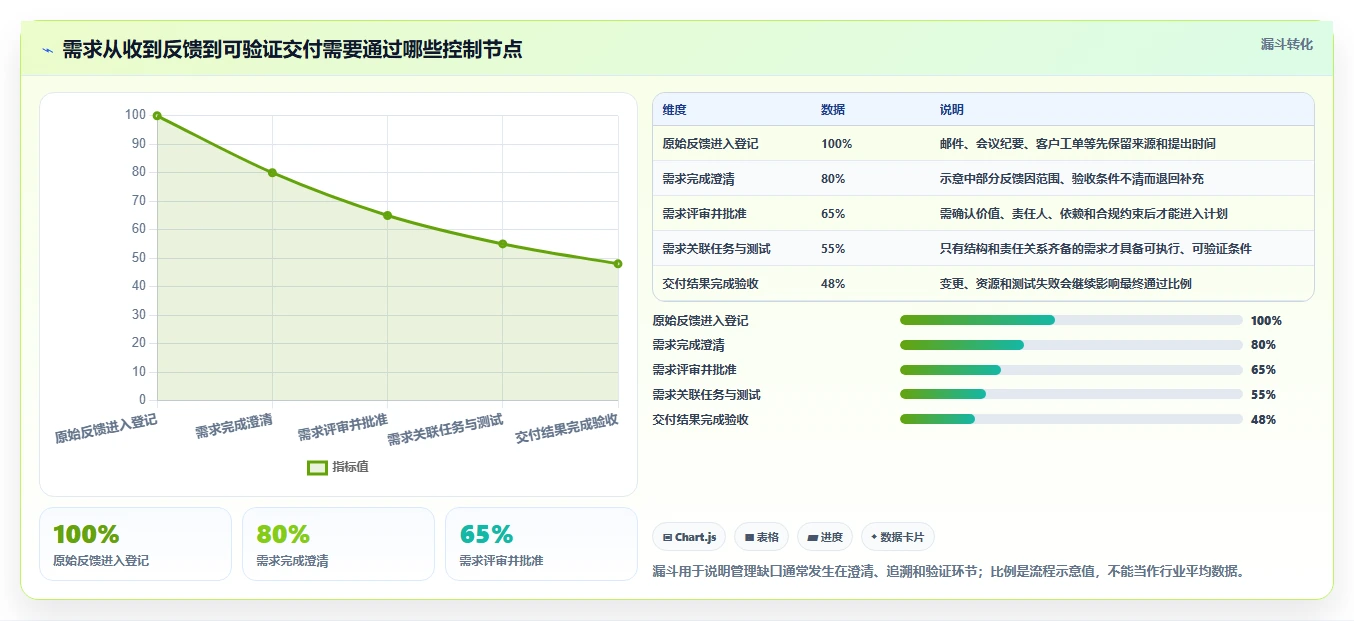The width and height of the screenshot is (1354, 621).
Task: Click x-axis label 交付结果完成验收
Action: pos(567,428)
